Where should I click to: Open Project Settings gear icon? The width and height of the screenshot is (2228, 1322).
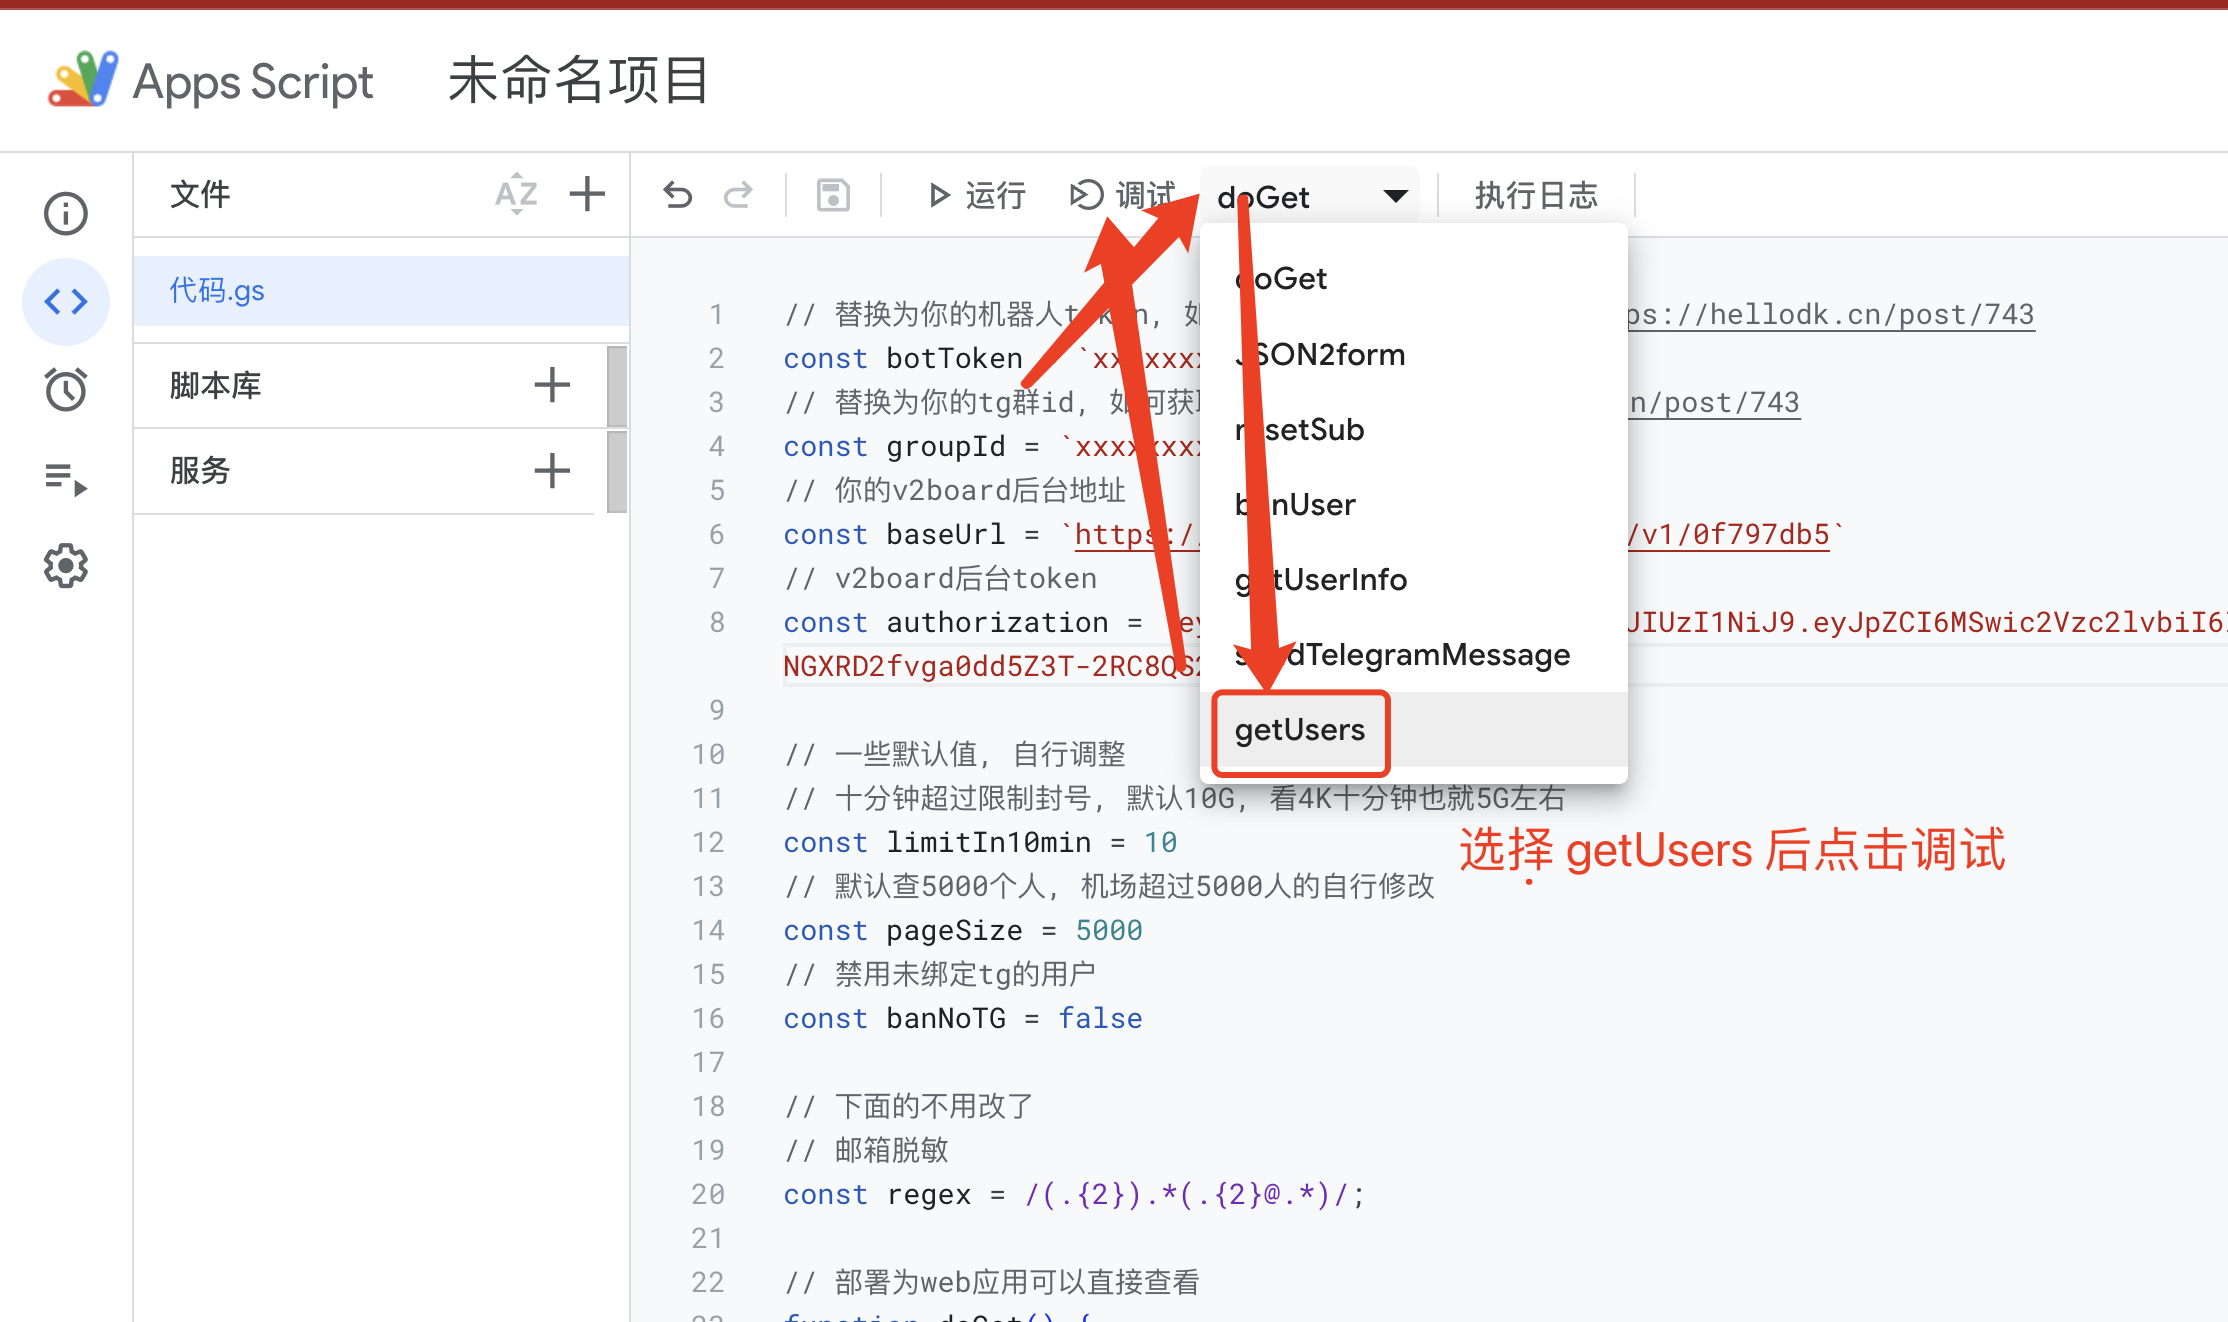tap(66, 566)
